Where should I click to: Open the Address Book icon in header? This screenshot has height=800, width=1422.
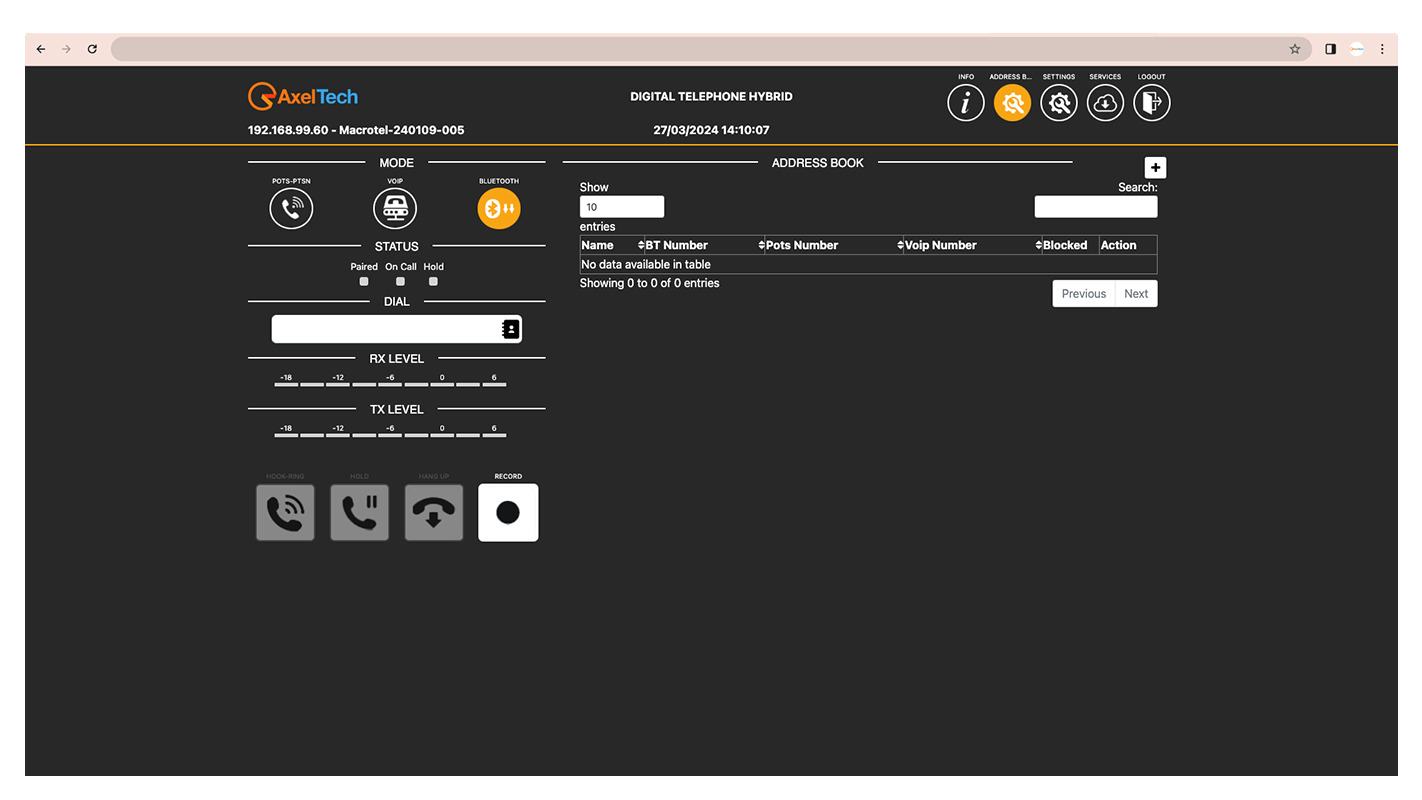[1012, 103]
